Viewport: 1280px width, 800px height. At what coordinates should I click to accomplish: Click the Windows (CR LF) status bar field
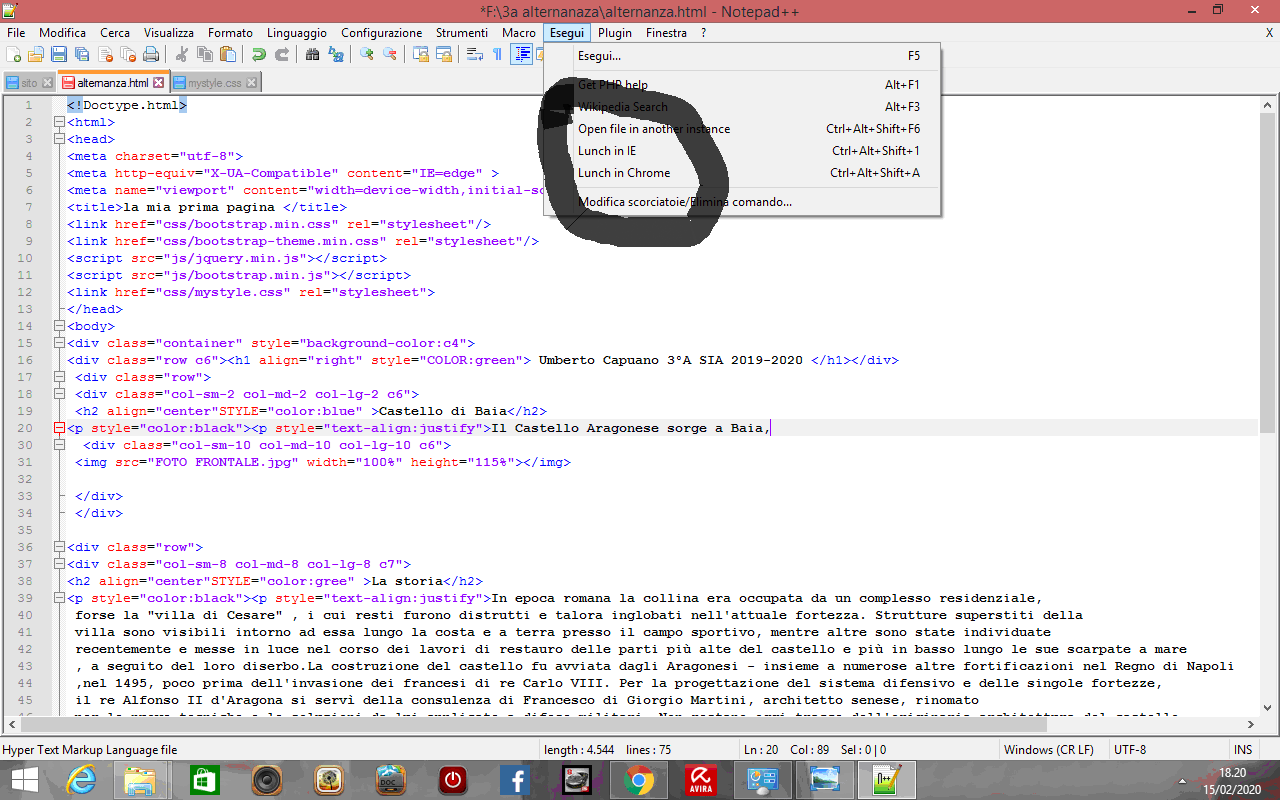pyautogui.click(x=1053, y=749)
